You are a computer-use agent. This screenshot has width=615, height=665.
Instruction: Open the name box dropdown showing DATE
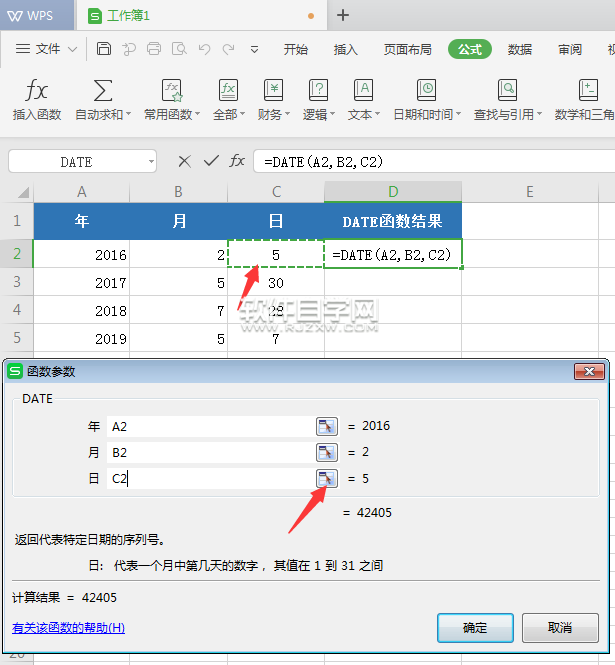coord(151,162)
